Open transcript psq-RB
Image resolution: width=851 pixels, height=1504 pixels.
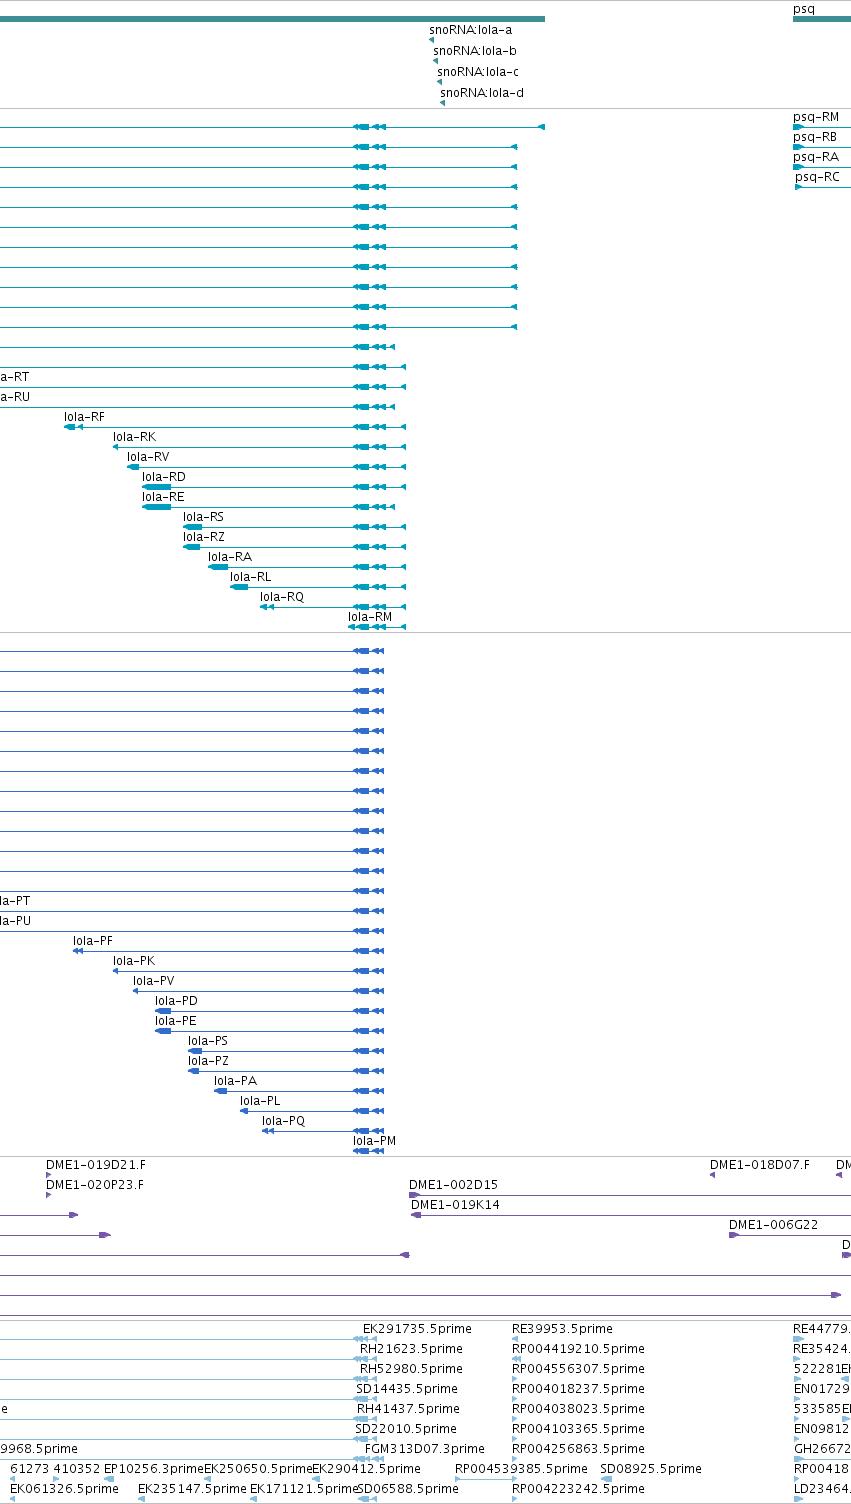(x=815, y=137)
